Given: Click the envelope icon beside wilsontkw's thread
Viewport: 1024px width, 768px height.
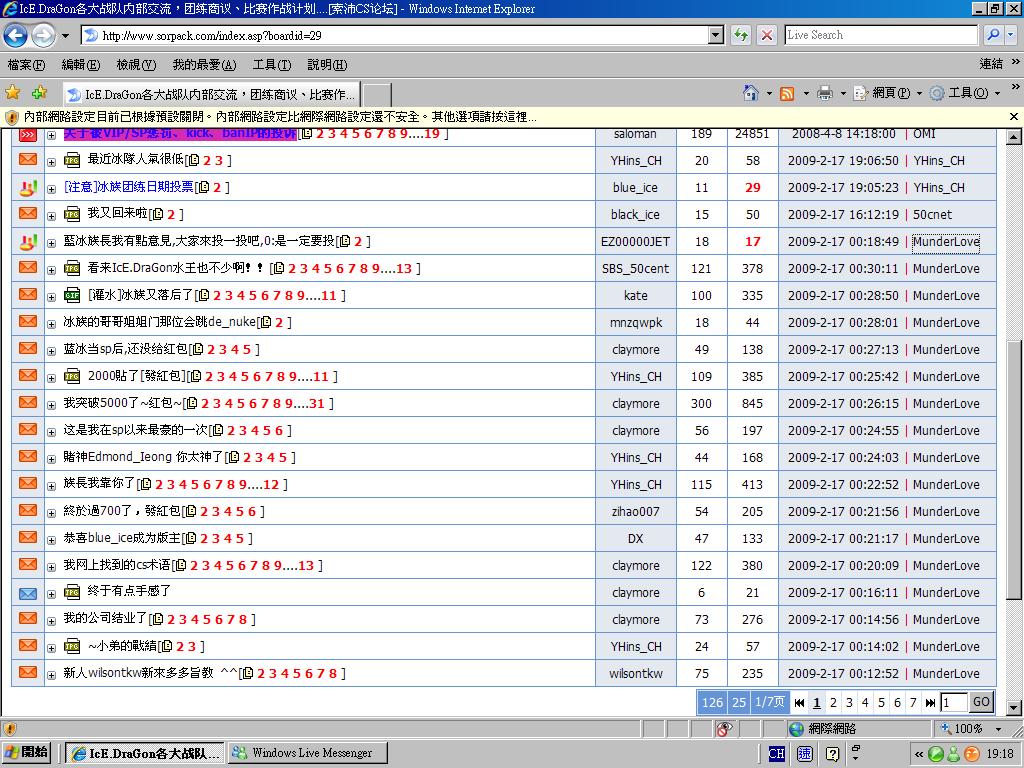Looking at the screenshot, I should click(27, 673).
